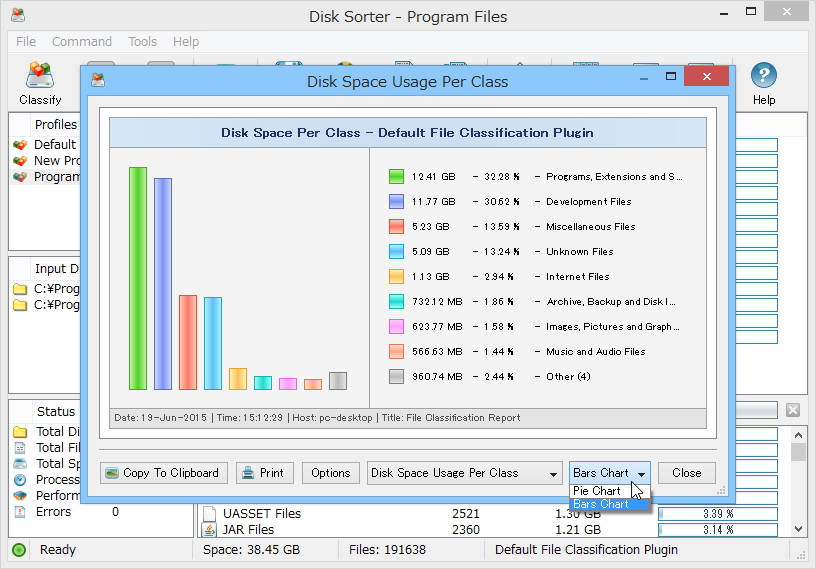The width and height of the screenshot is (816, 569).
Task: Click the Status panel header
Action: tap(56, 412)
